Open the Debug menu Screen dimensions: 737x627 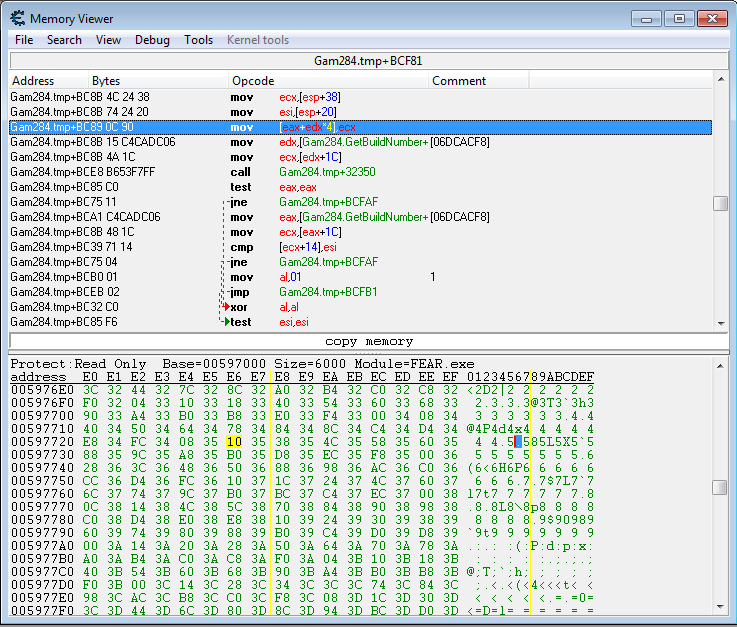pyautogui.click(x=152, y=40)
